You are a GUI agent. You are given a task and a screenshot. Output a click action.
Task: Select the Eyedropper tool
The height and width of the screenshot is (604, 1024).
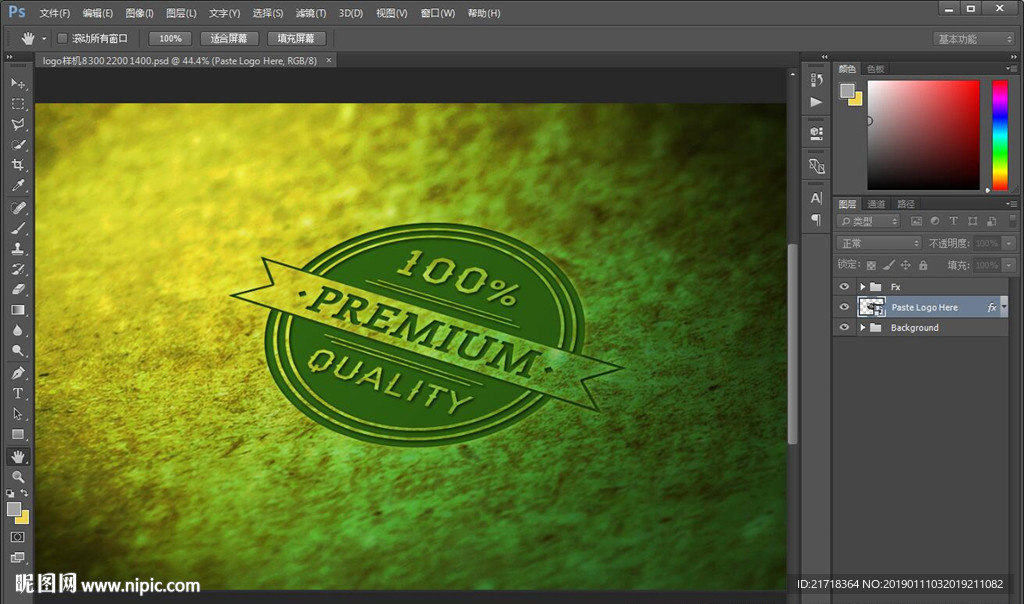point(18,187)
